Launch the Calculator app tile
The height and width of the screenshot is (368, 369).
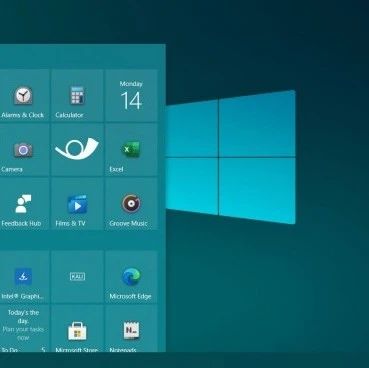click(77, 96)
